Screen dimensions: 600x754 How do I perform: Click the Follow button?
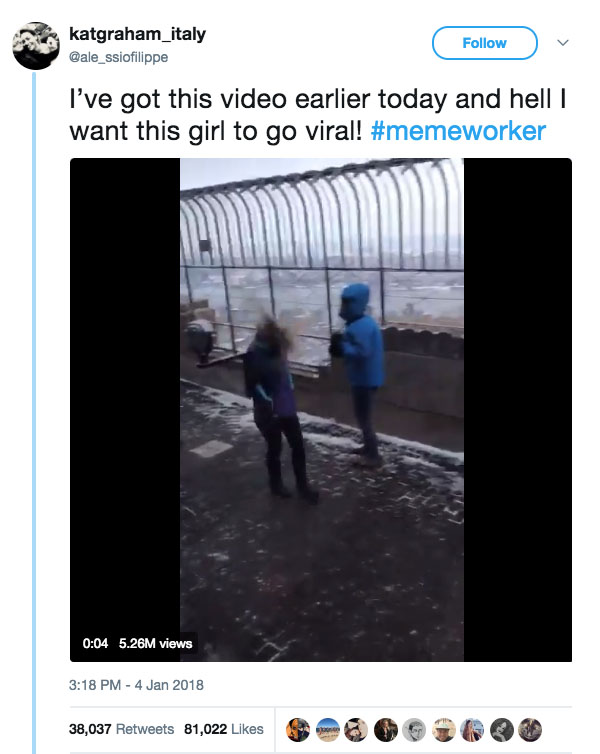pyautogui.click(x=485, y=43)
